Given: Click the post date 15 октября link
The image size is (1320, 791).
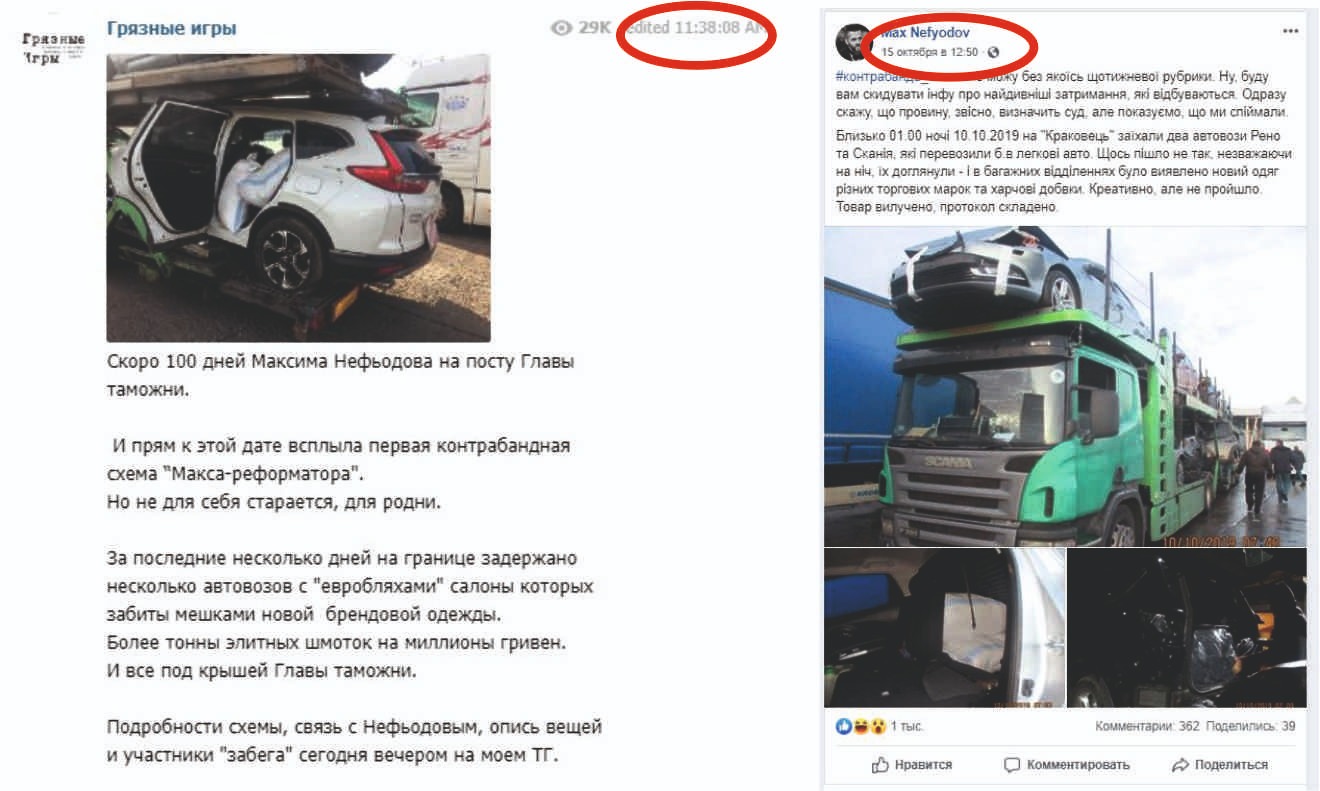Looking at the screenshot, I should 930,52.
